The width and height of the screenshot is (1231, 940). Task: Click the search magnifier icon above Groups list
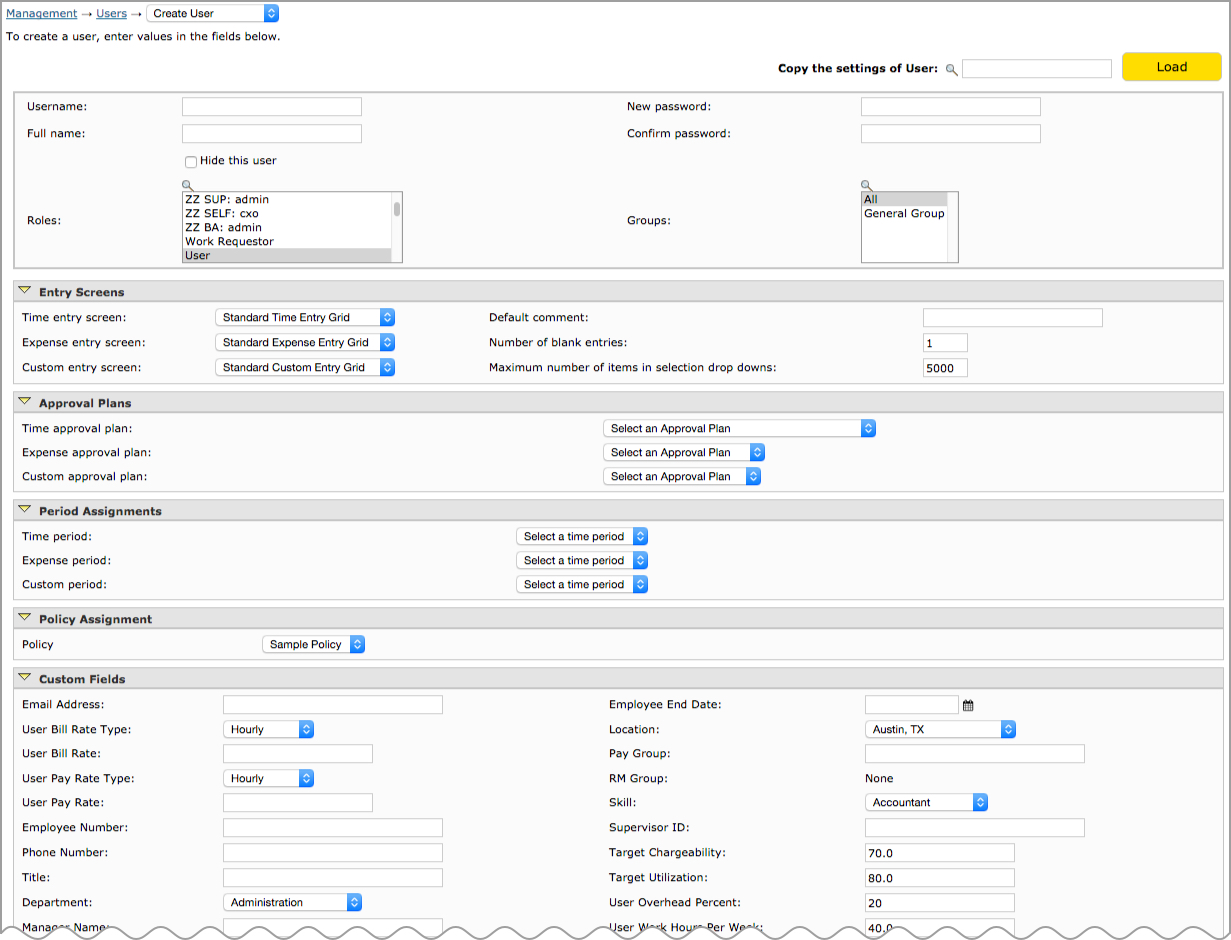[867, 186]
